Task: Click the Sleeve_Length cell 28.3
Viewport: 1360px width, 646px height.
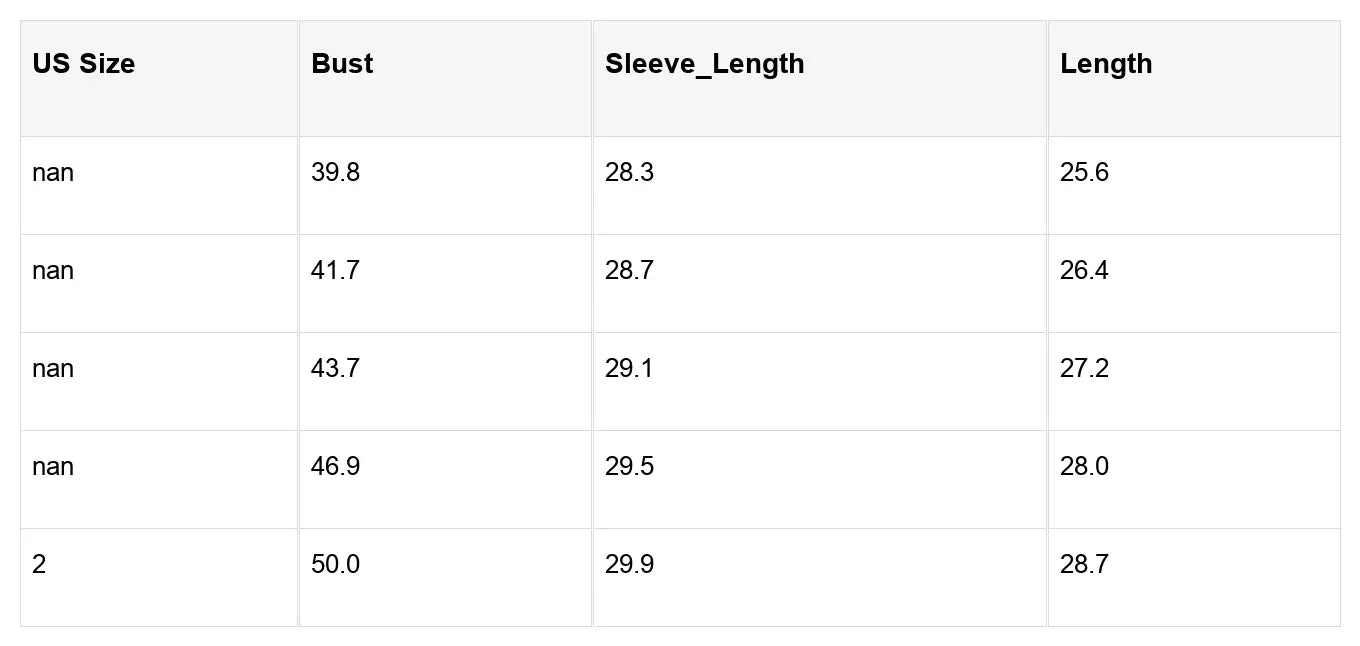Action: point(629,173)
